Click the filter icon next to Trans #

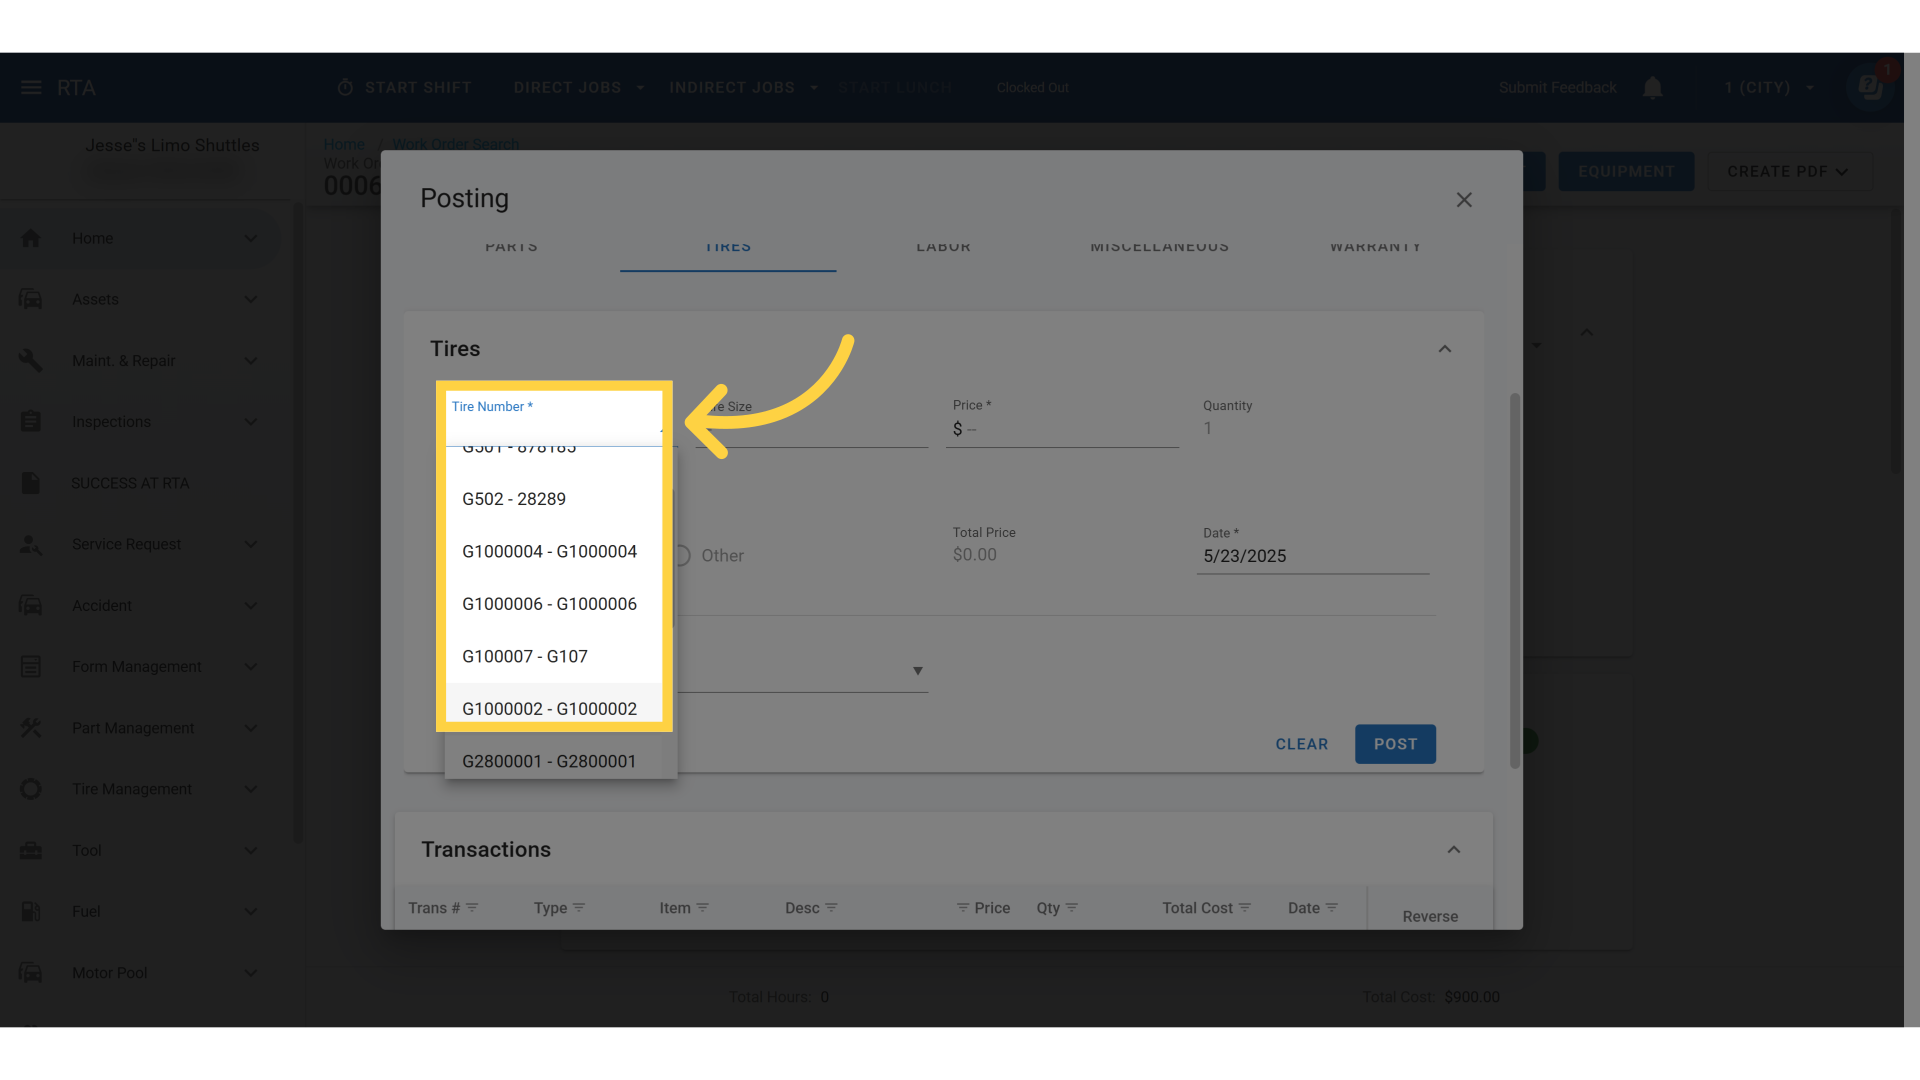472,908
